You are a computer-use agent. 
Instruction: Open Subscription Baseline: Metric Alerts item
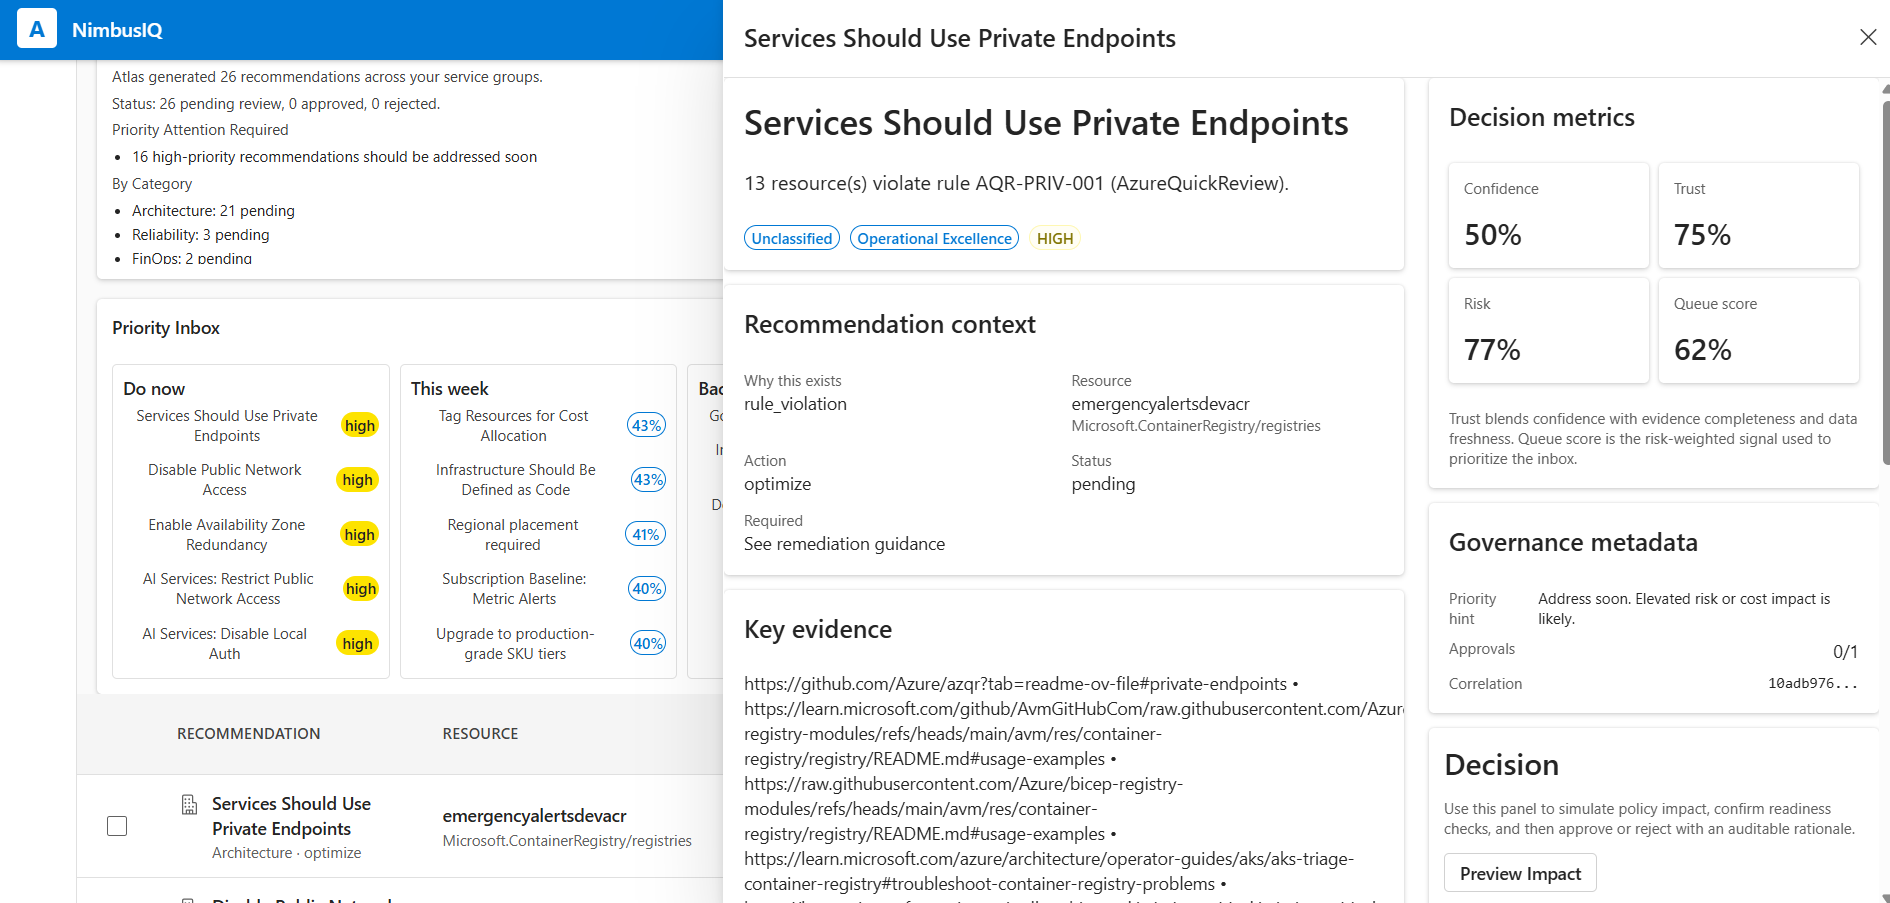click(514, 589)
